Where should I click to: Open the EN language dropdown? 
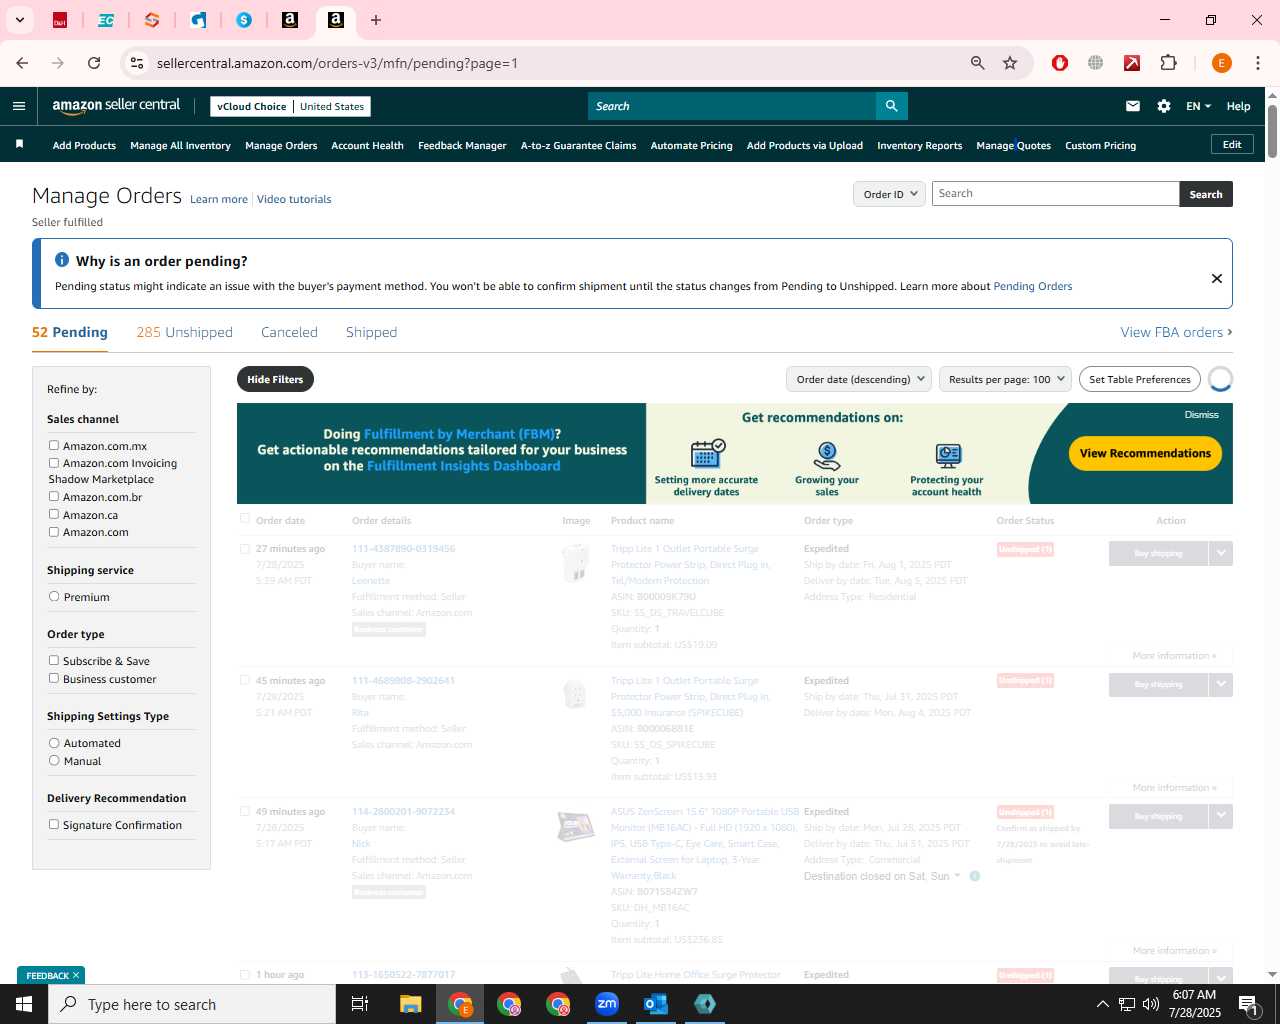click(x=1198, y=106)
